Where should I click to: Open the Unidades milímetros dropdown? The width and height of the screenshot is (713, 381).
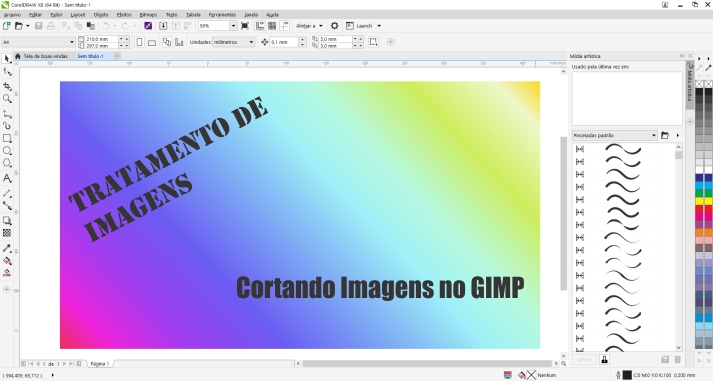(x=251, y=42)
